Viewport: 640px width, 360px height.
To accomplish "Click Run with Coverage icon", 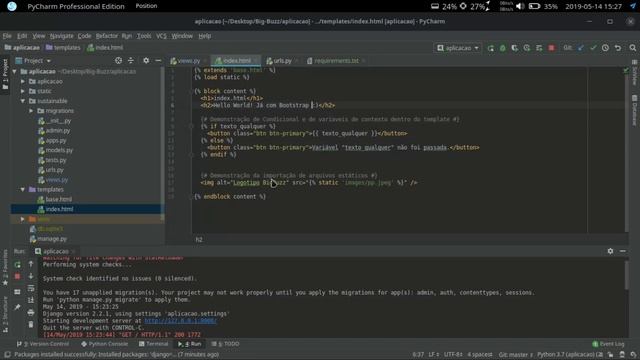I will [x=515, y=48].
